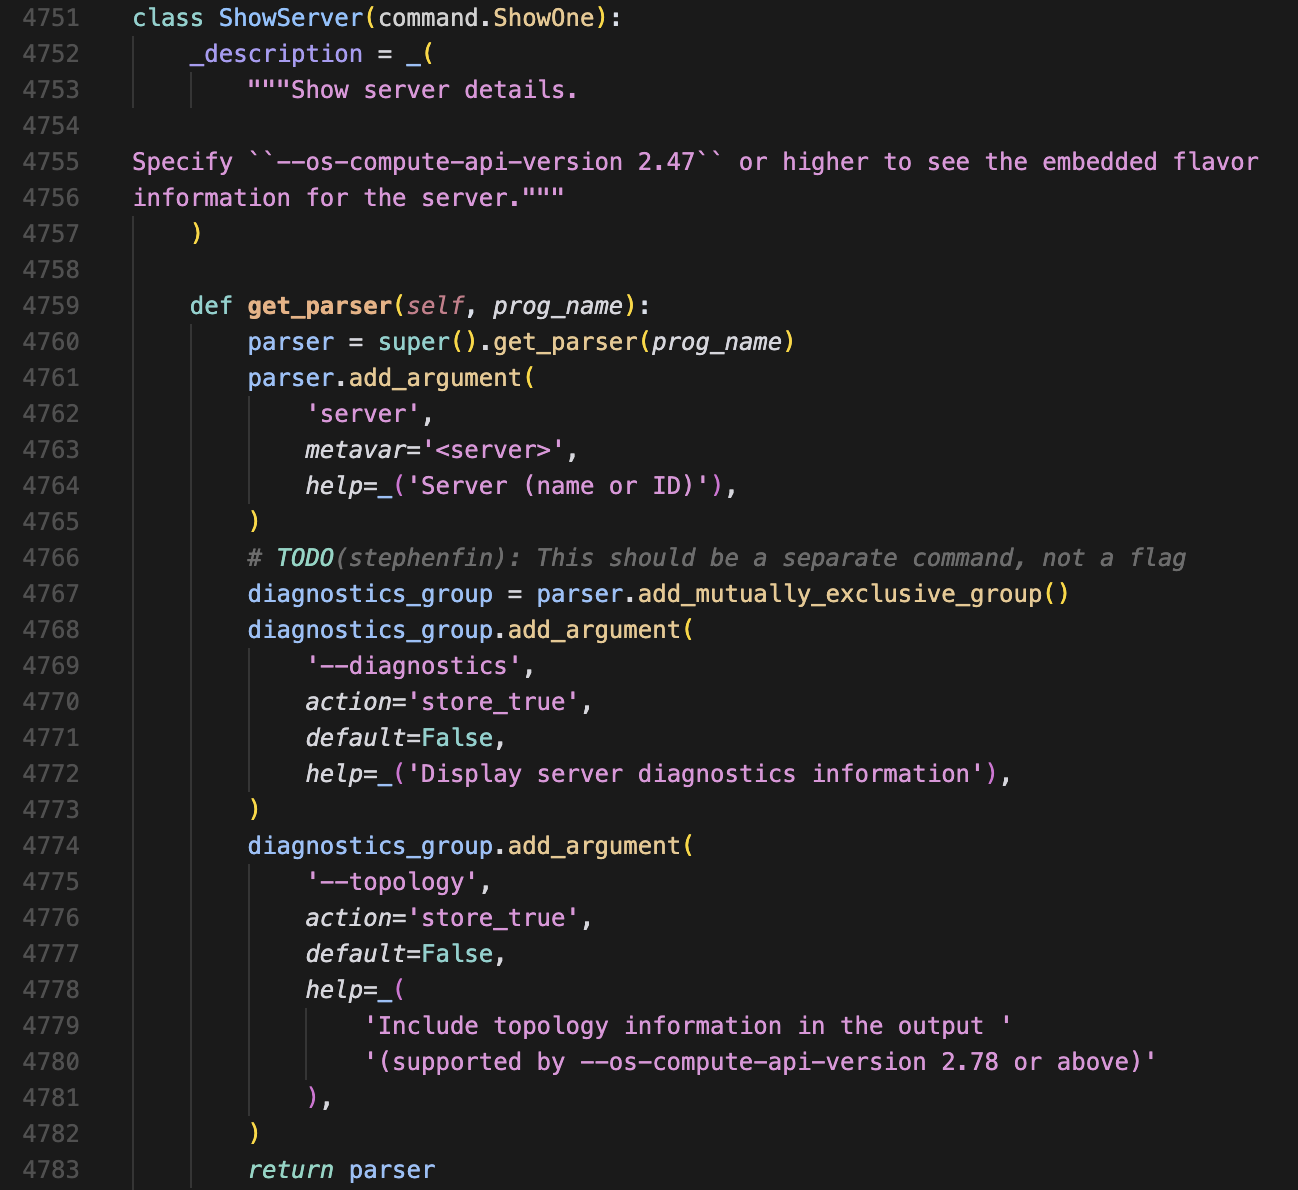Select command.ShowOne base class text
Viewport: 1298px width, 1190px height.
point(487,18)
